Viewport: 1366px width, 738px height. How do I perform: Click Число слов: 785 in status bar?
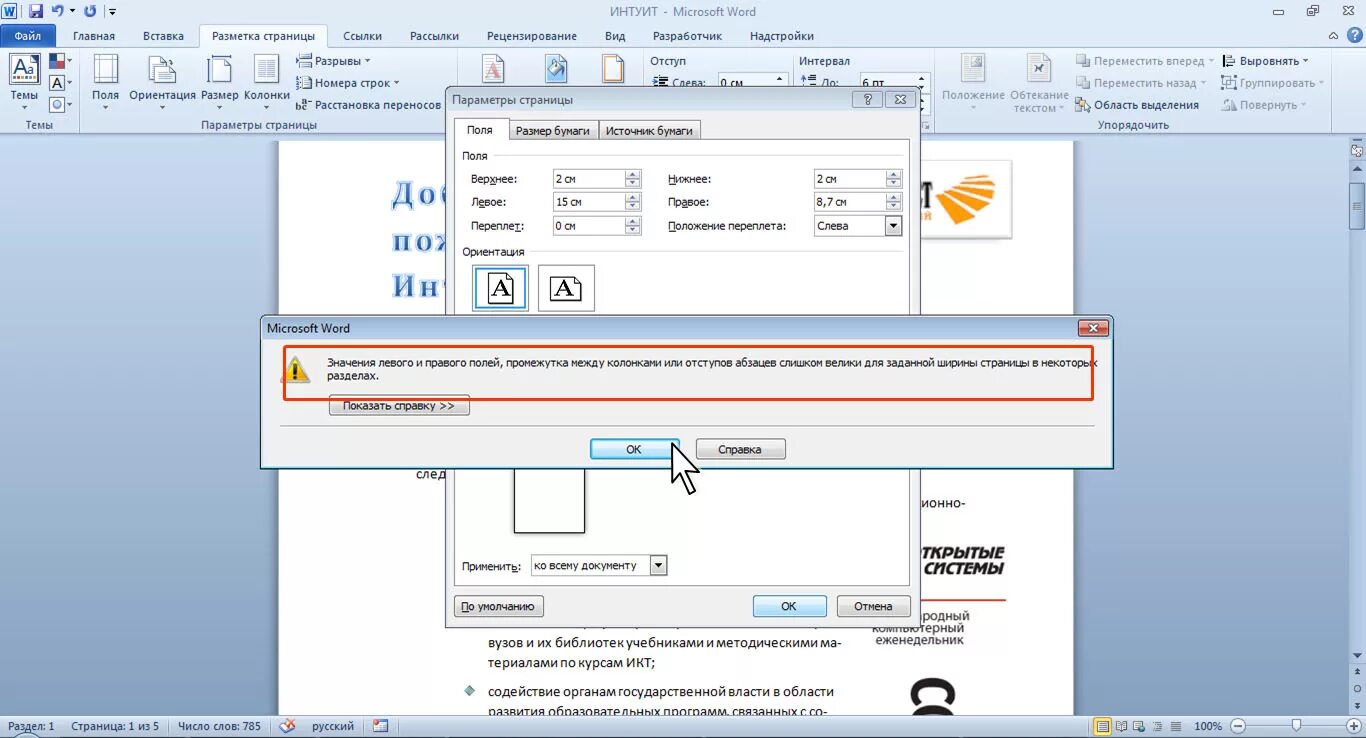tap(220, 726)
